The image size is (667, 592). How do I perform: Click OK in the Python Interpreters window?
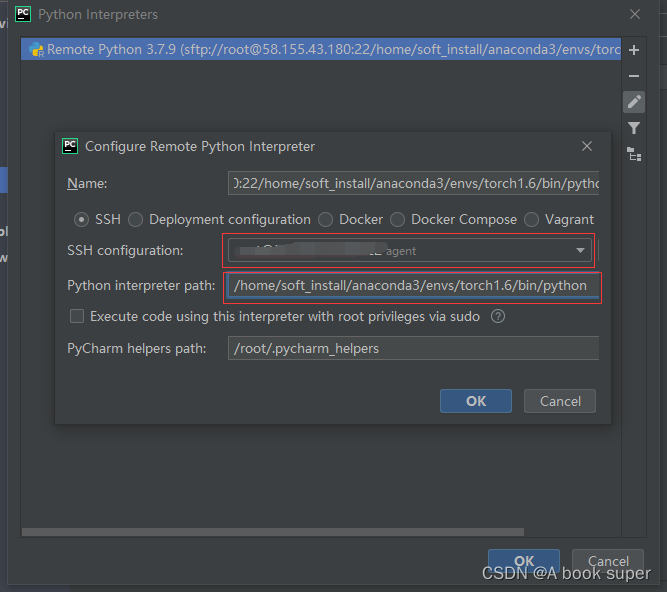tap(524, 561)
